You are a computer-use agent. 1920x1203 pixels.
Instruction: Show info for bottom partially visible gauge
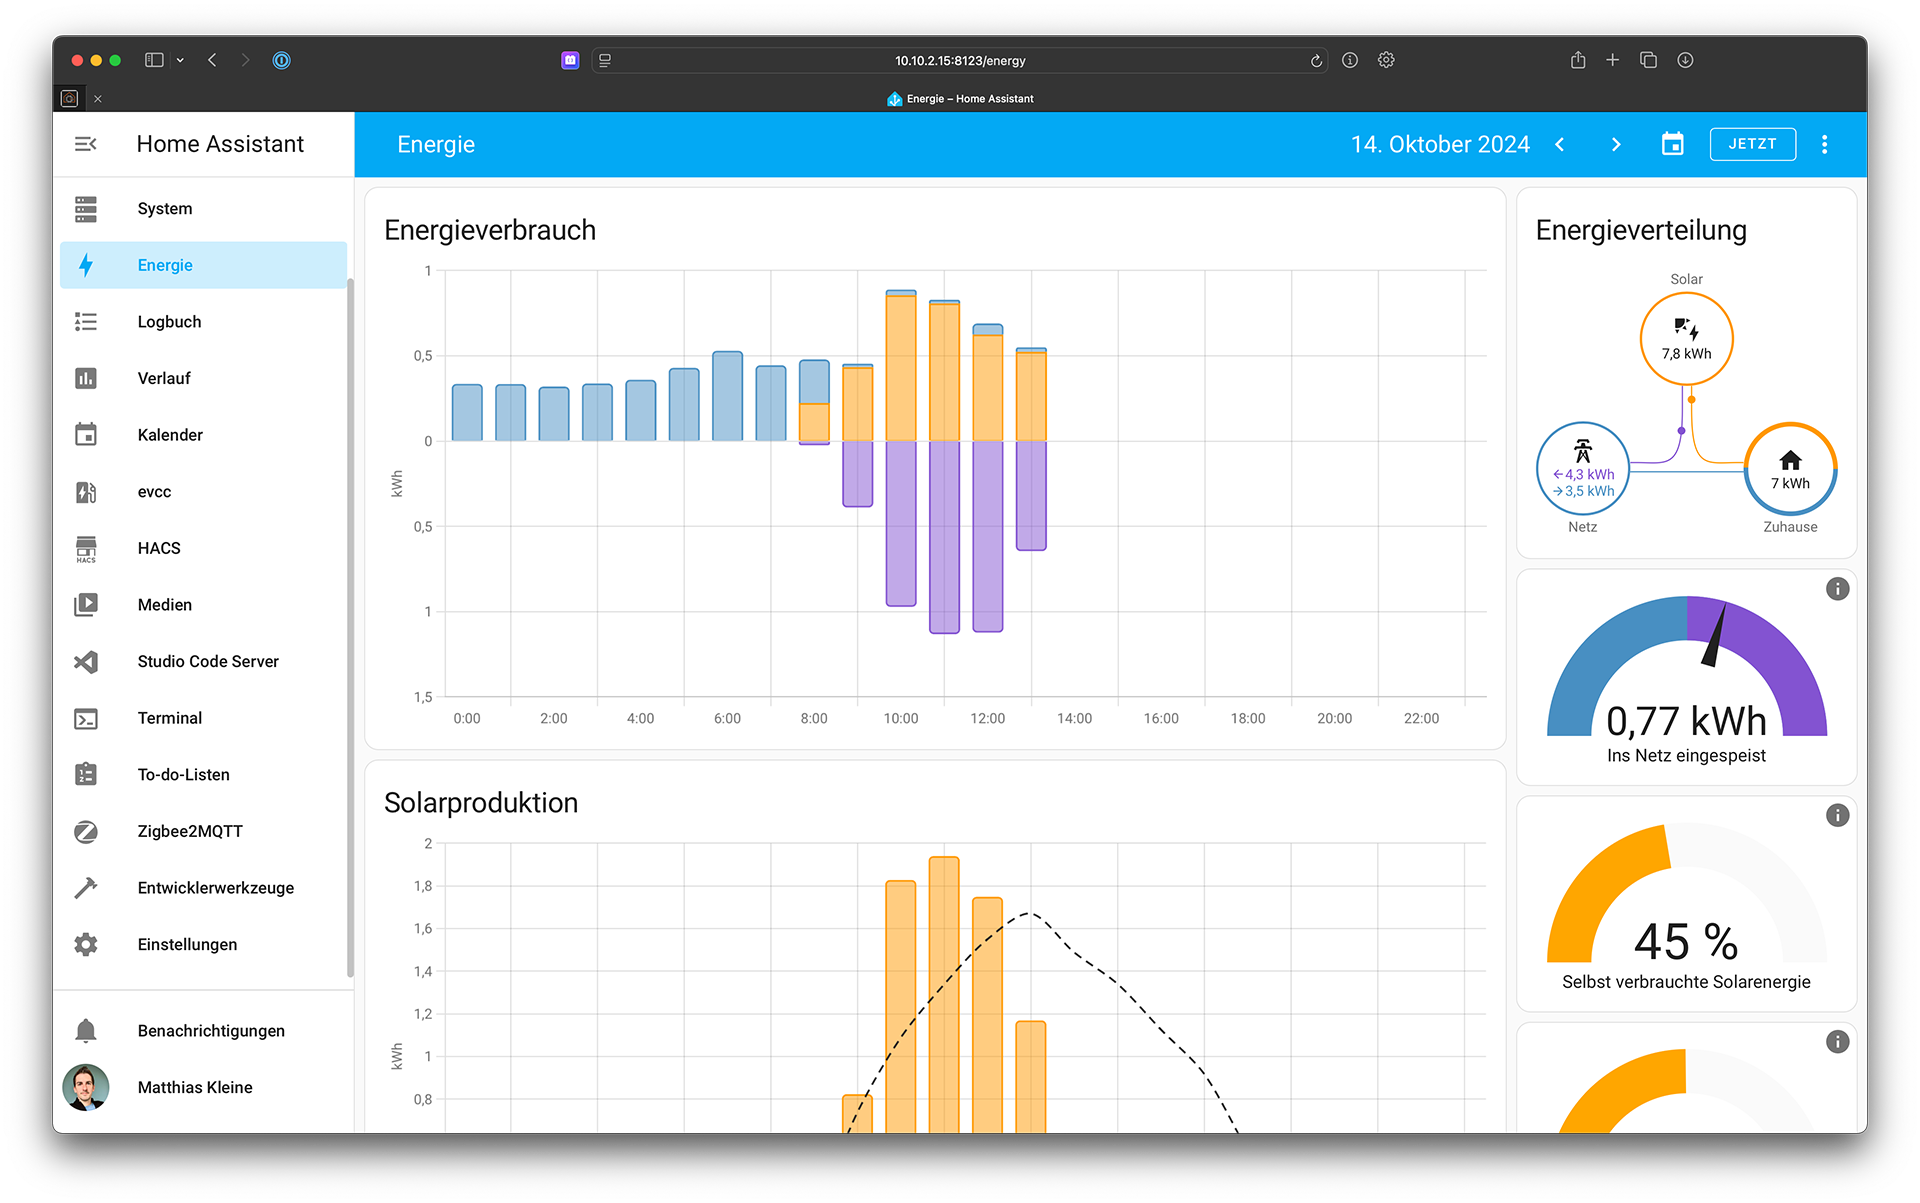1837,1042
